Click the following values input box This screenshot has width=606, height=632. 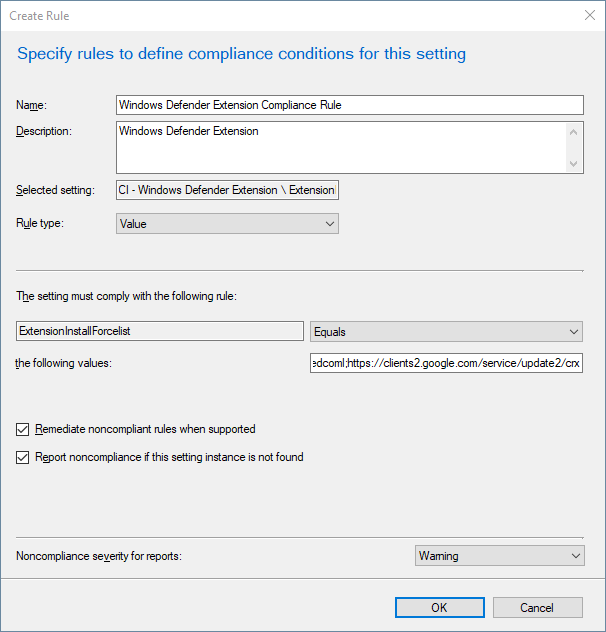(446, 363)
